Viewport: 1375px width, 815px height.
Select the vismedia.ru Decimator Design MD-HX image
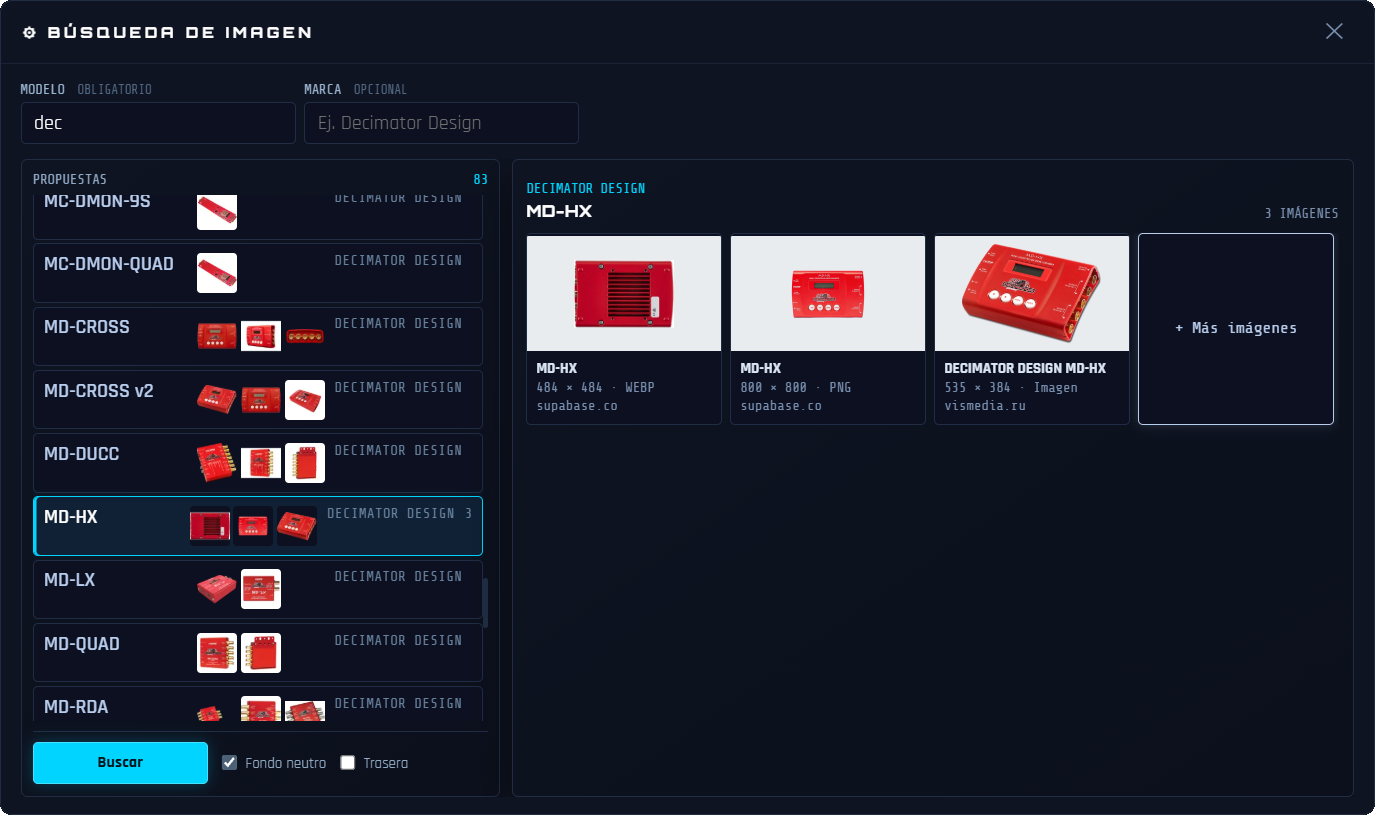pyautogui.click(x=1032, y=329)
